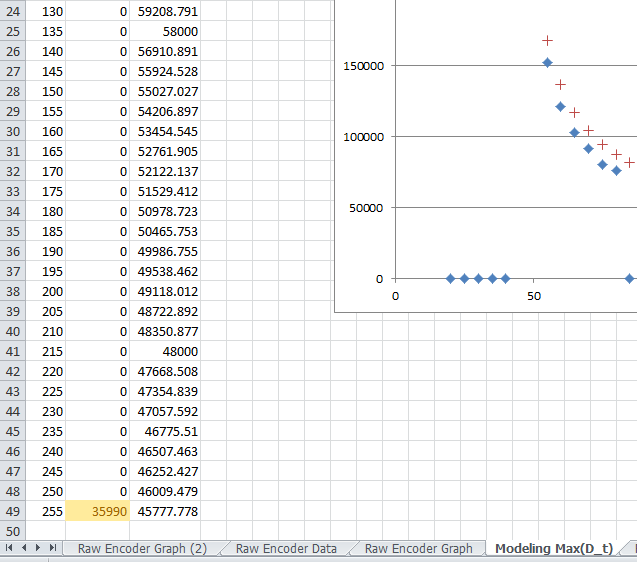Click cell with value 50978.723

tap(165, 211)
